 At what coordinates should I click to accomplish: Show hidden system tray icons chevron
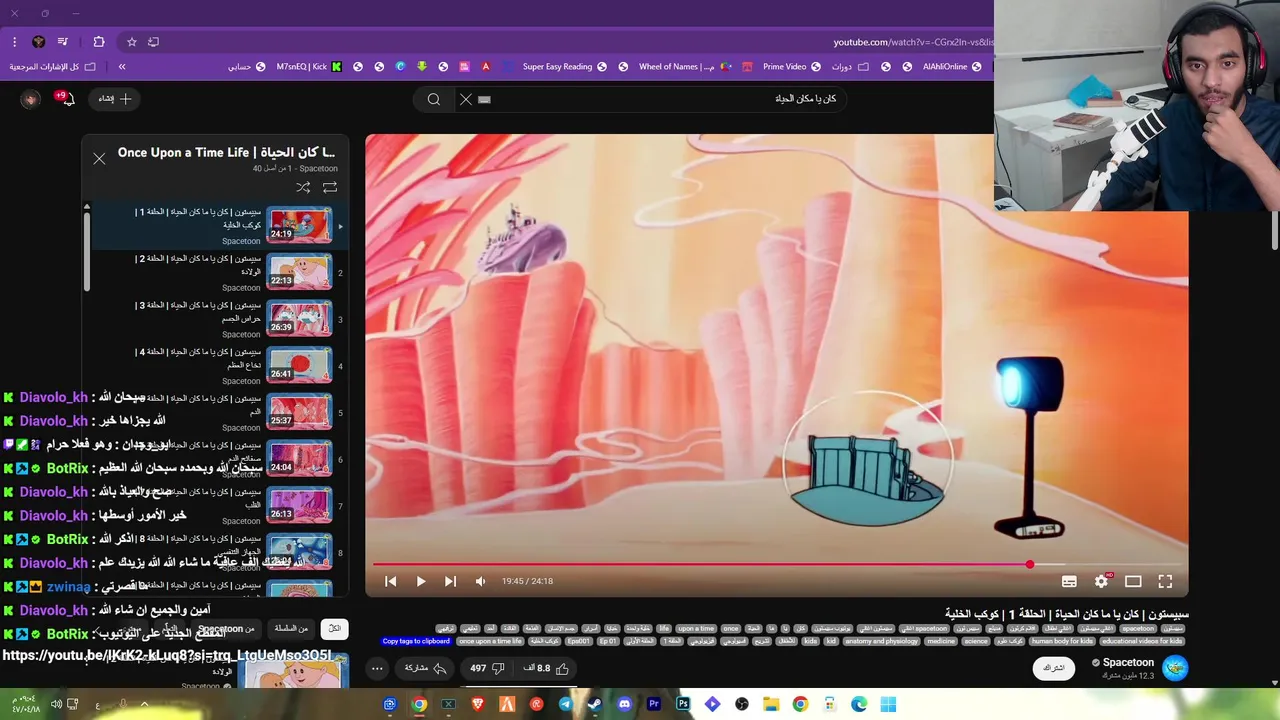[x=144, y=704]
